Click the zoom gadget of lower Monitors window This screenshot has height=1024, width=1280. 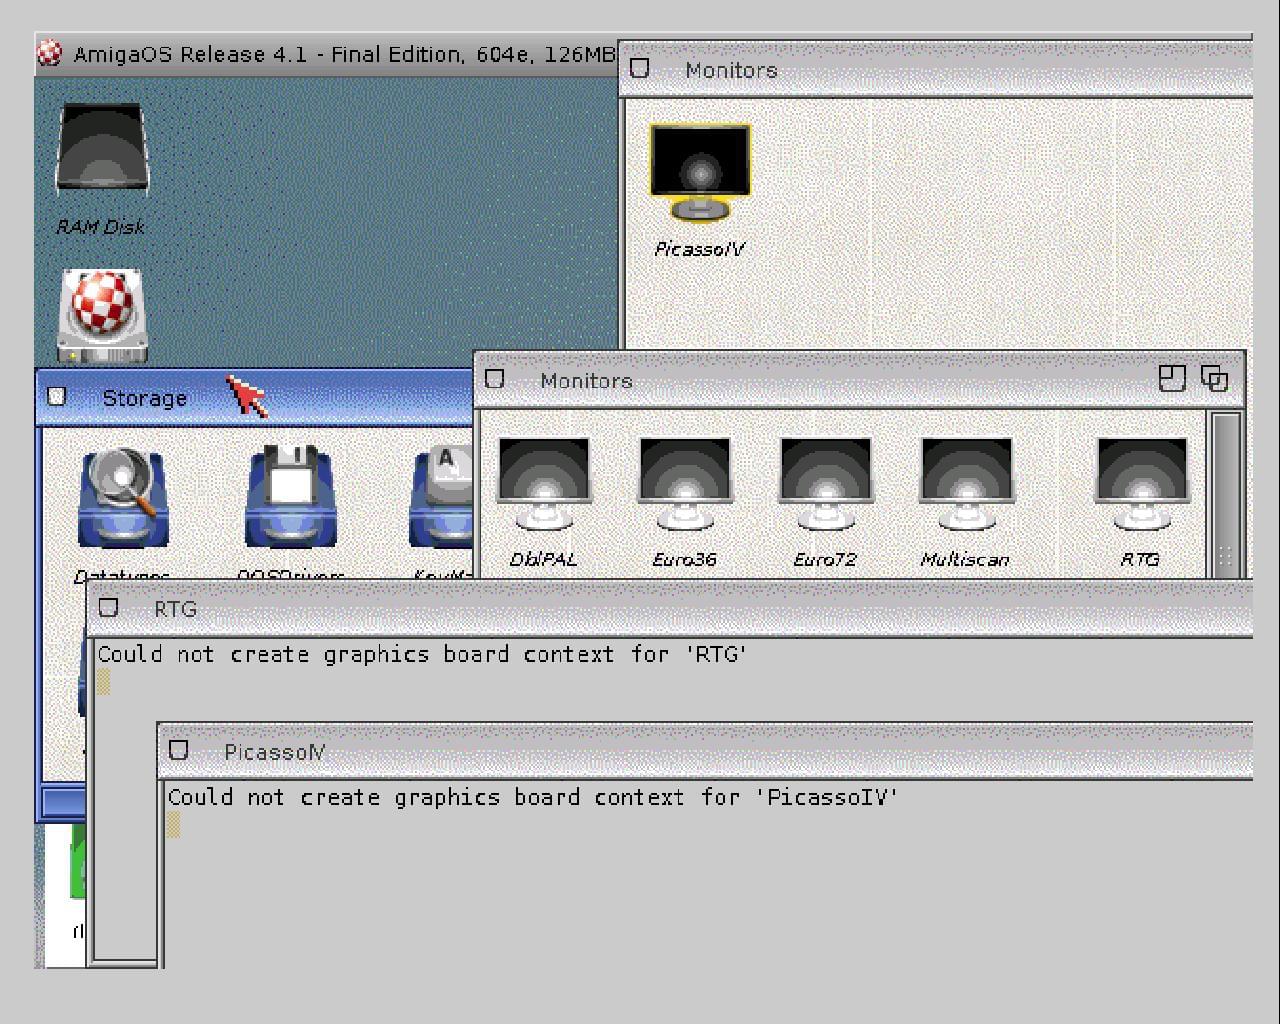coord(1172,378)
